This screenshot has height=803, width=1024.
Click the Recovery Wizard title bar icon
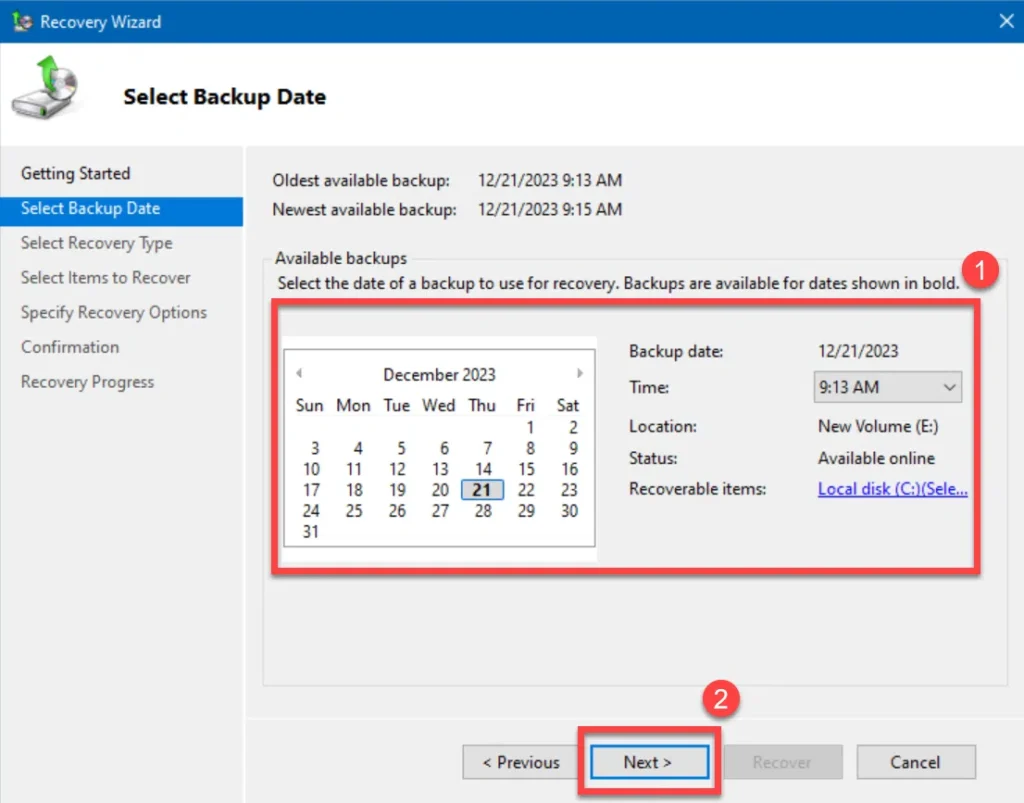click(22, 22)
